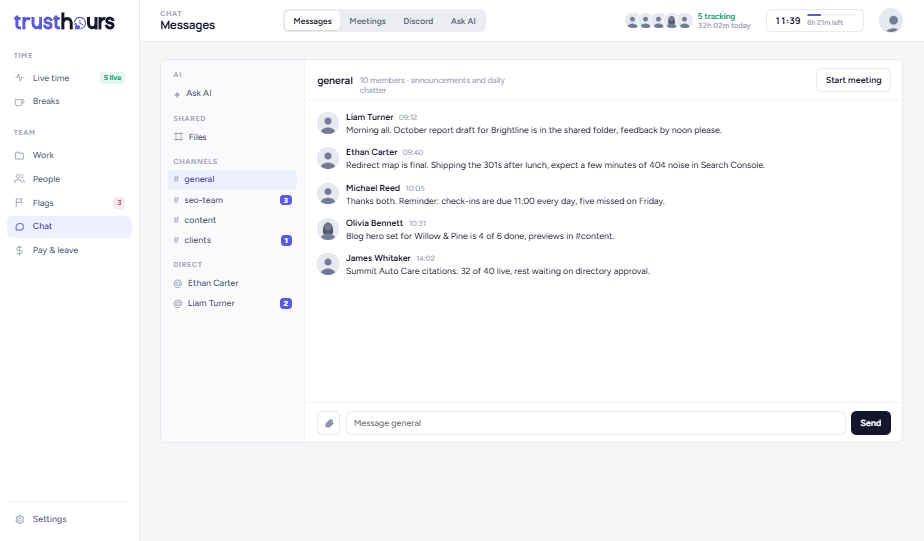Open user profile avatar in header
This screenshot has width=924, height=541.
[891, 21]
